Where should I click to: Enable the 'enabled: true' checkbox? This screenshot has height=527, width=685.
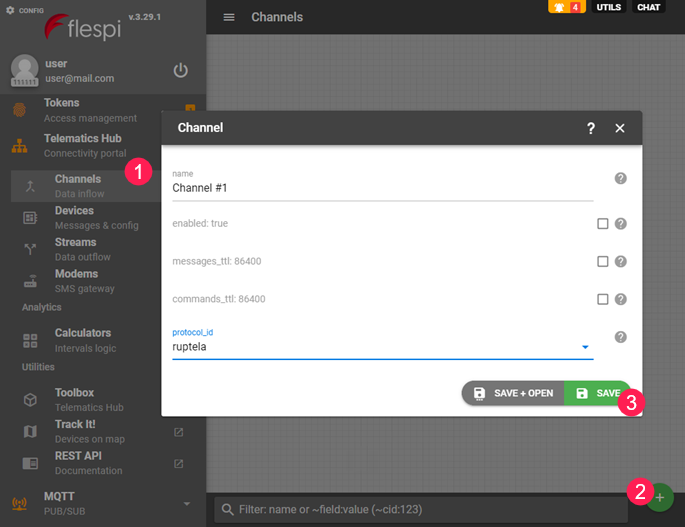(x=602, y=224)
